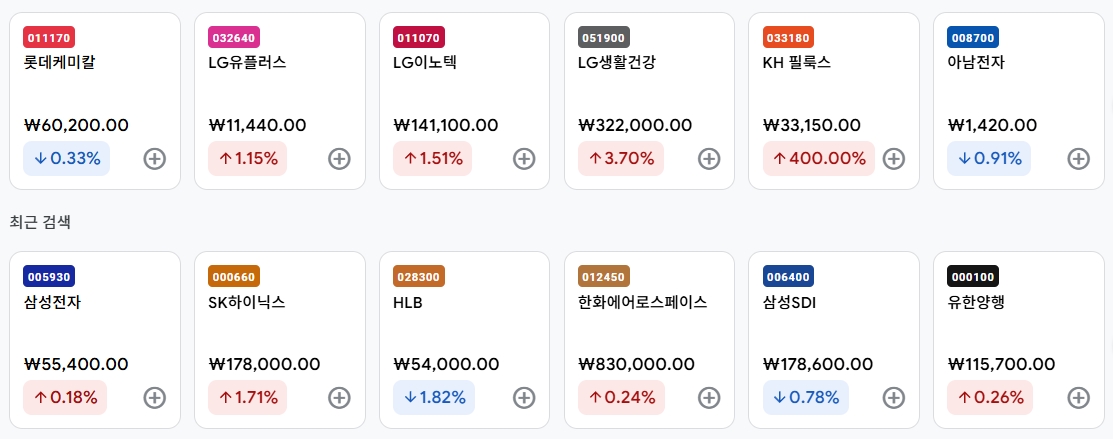Open the LG생활건강 price ₩322,000.00
The height and width of the screenshot is (439, 1113).
pyautogui.click(x=635, y=125)
